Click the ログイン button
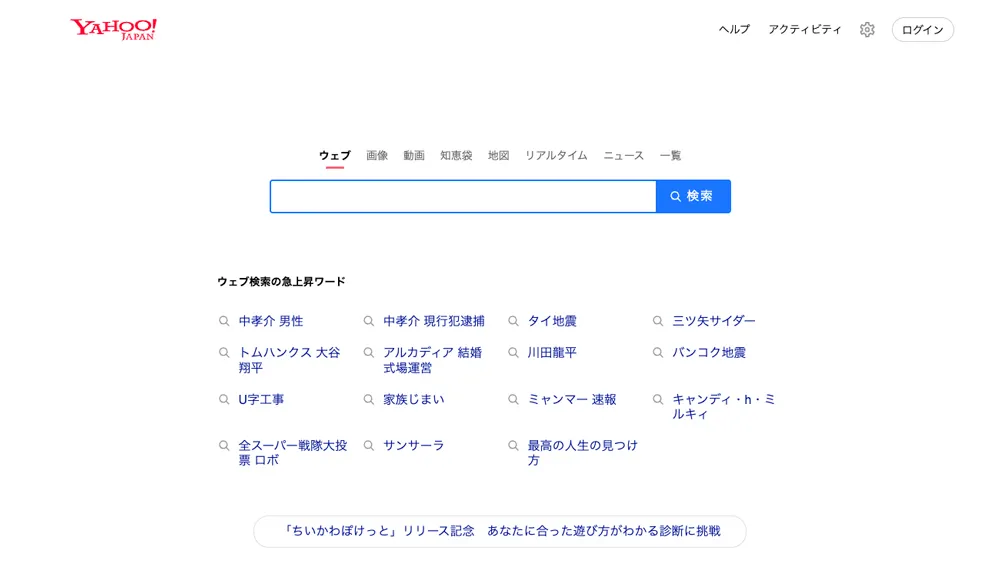1000x562 pixels. (922, 29)
